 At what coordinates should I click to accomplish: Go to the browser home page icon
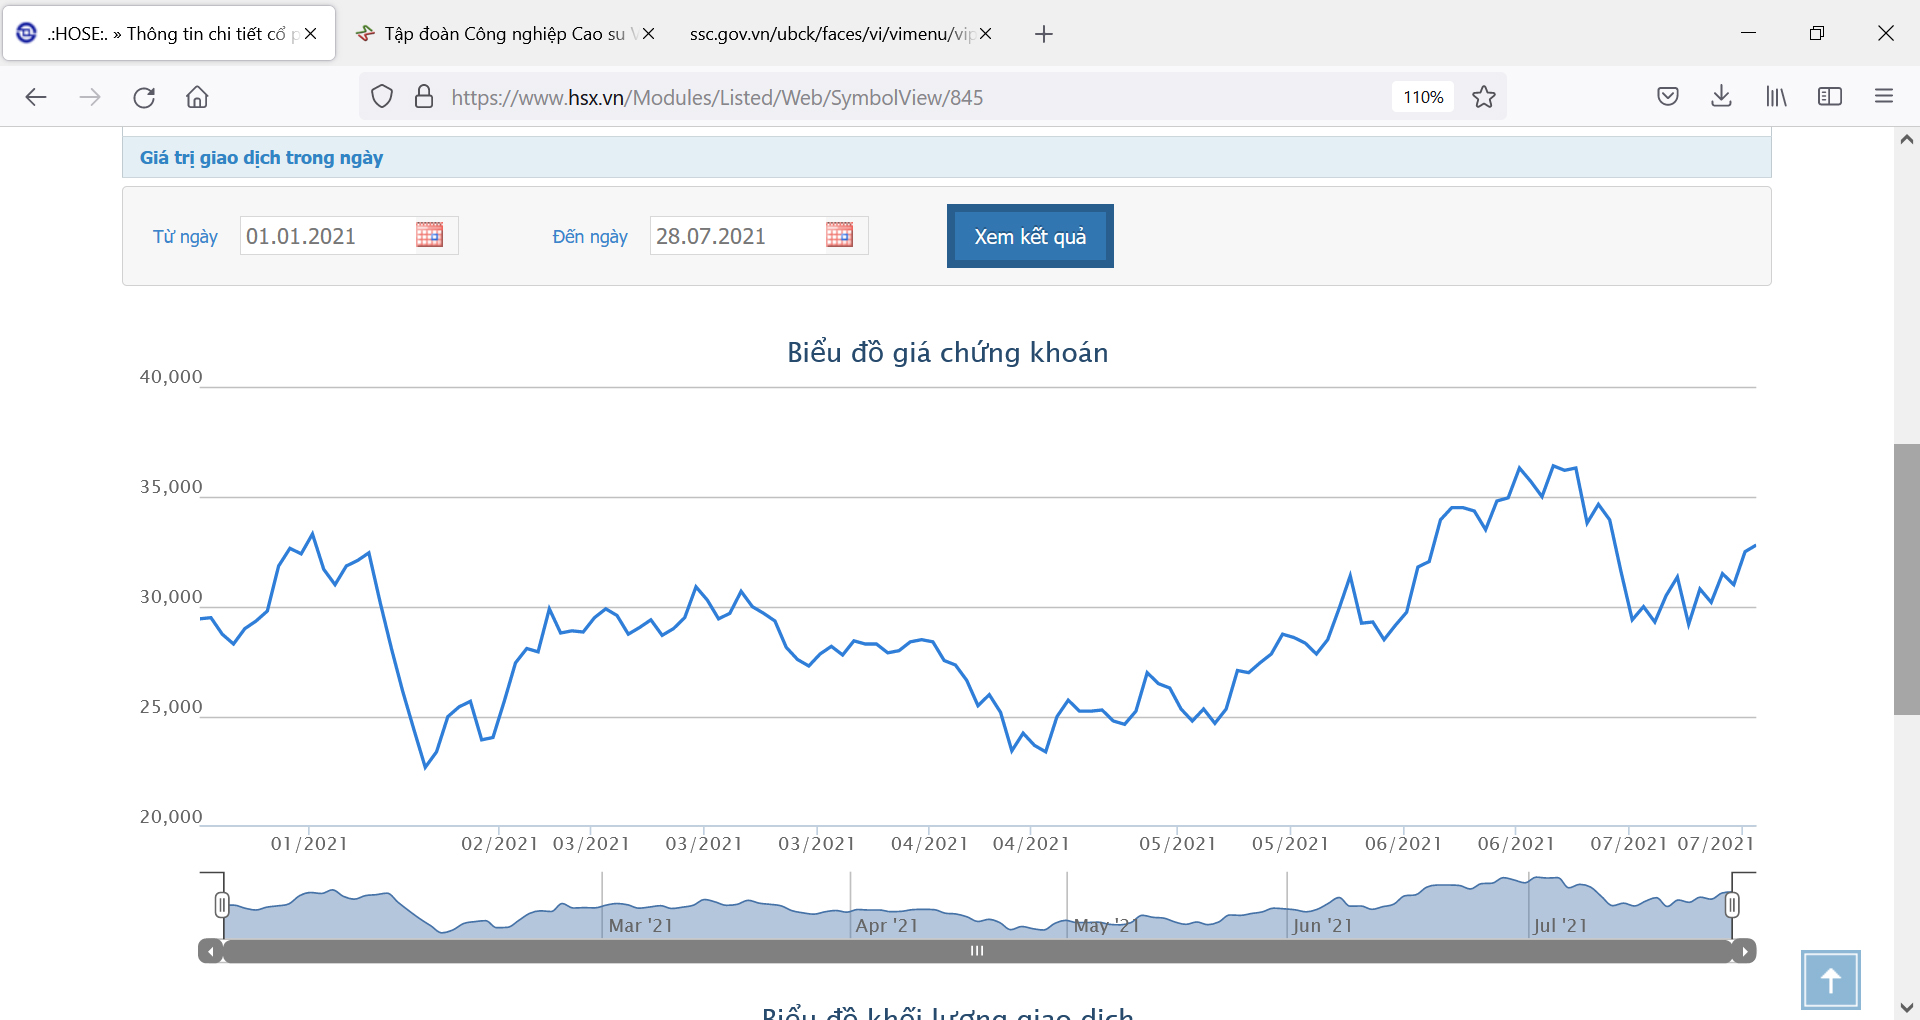pos(197,97)
